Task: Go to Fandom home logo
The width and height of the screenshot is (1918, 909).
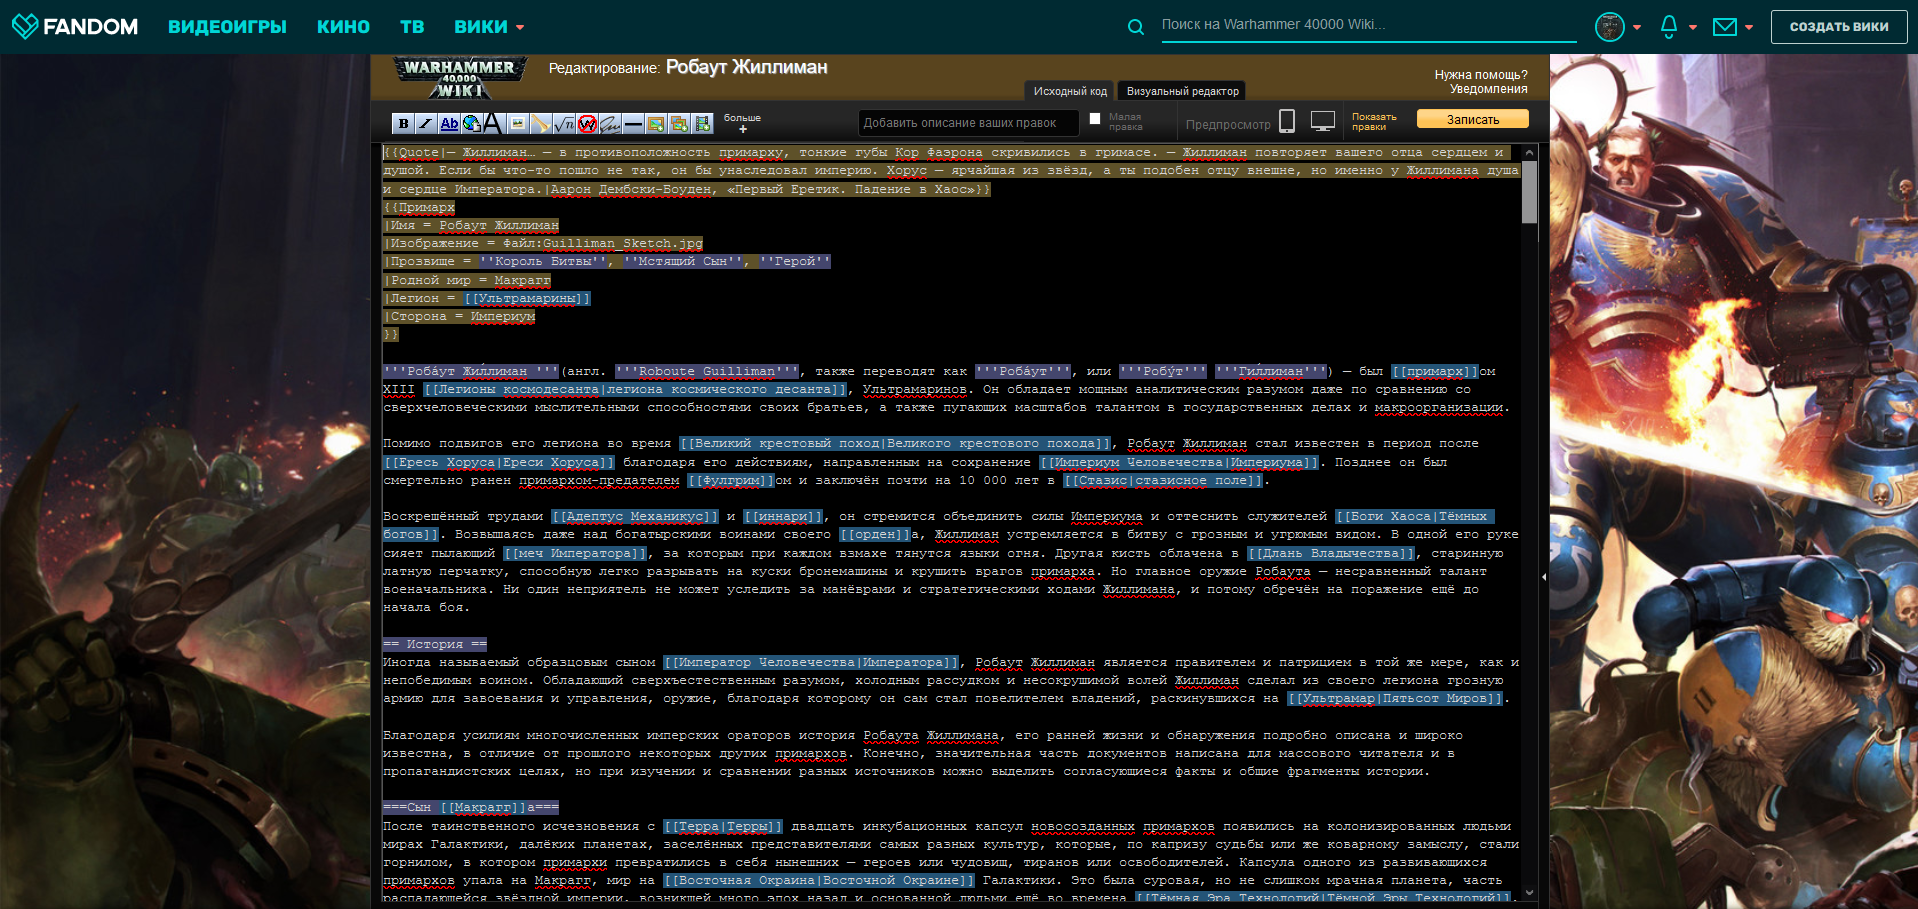Action: pyautogui.click(x=75, y=27)
